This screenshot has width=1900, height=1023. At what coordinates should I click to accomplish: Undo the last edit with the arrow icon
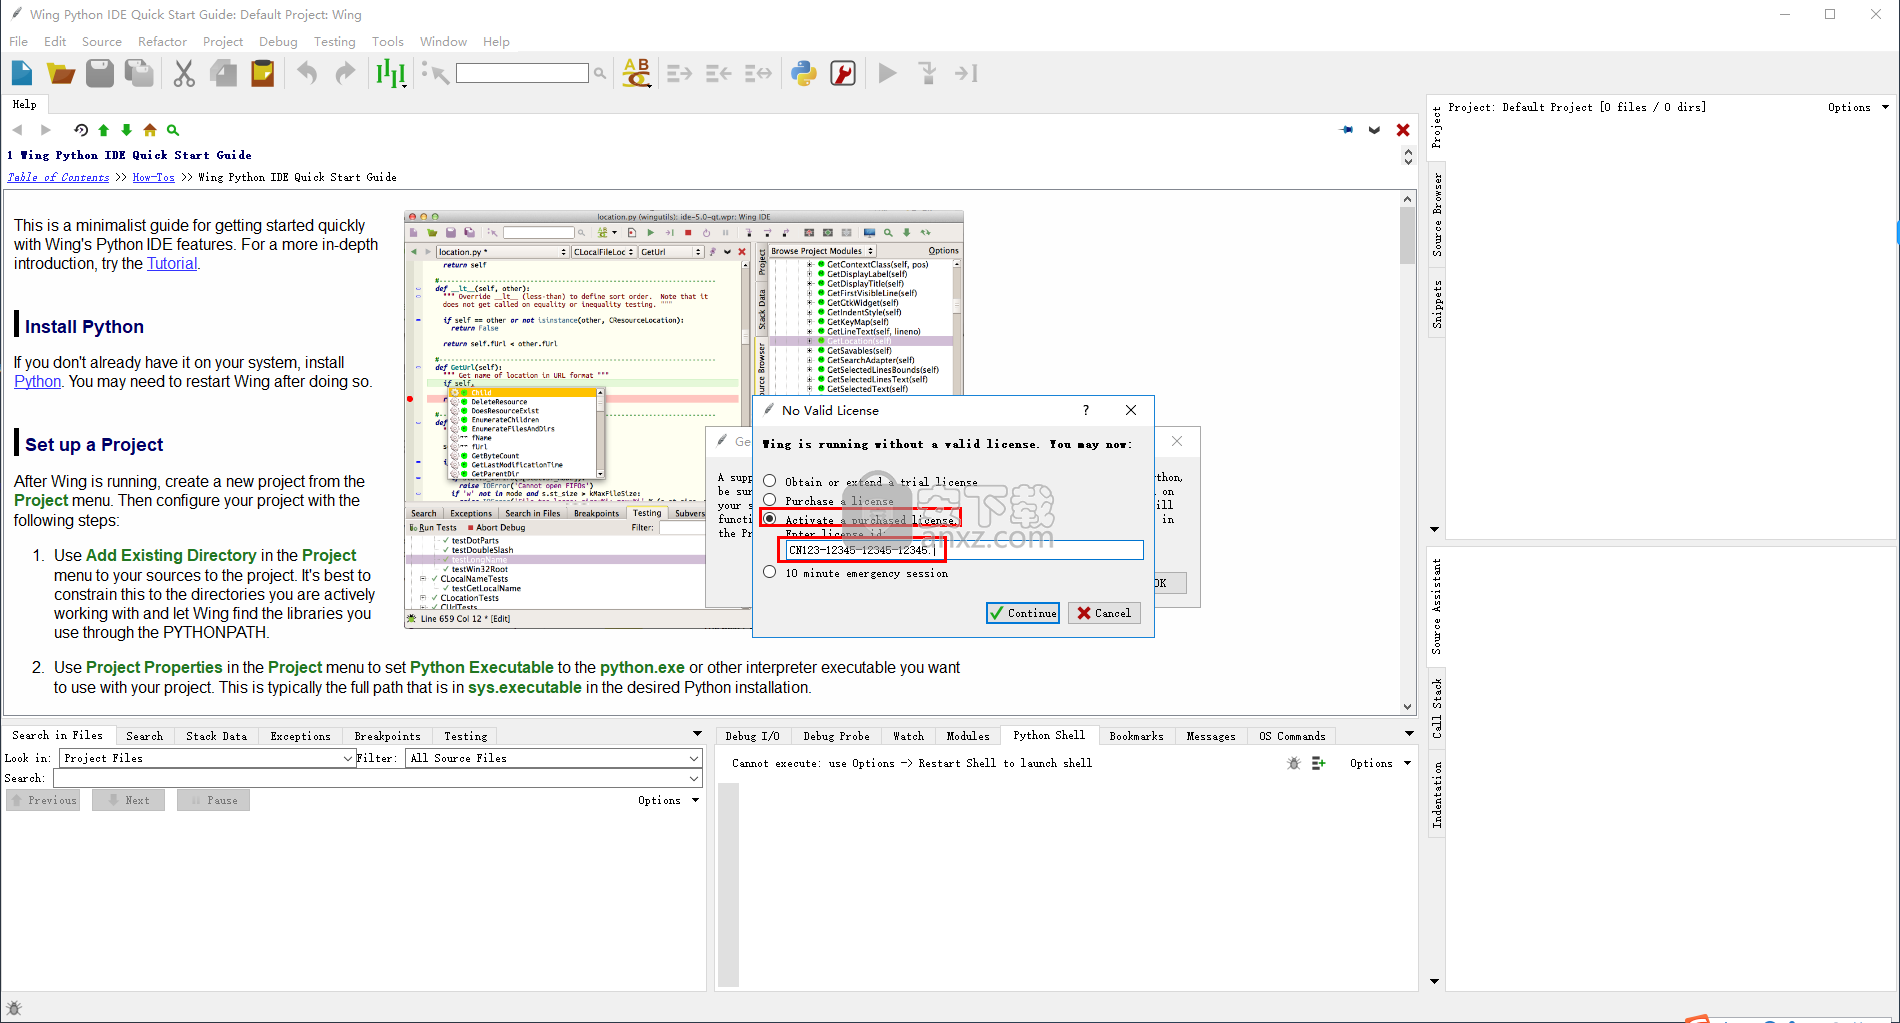point(307,73)
